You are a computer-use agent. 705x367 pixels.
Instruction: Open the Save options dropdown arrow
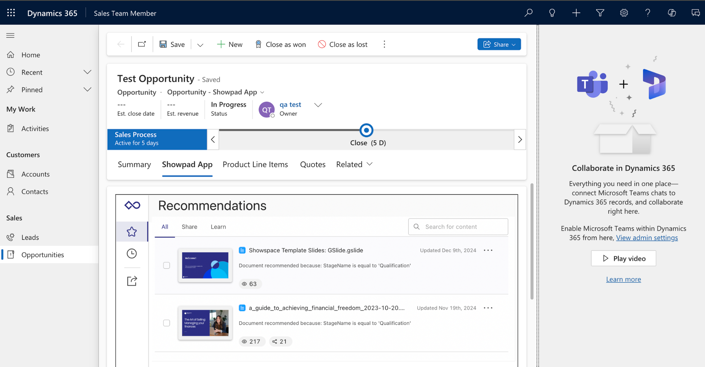pos(200,45)
